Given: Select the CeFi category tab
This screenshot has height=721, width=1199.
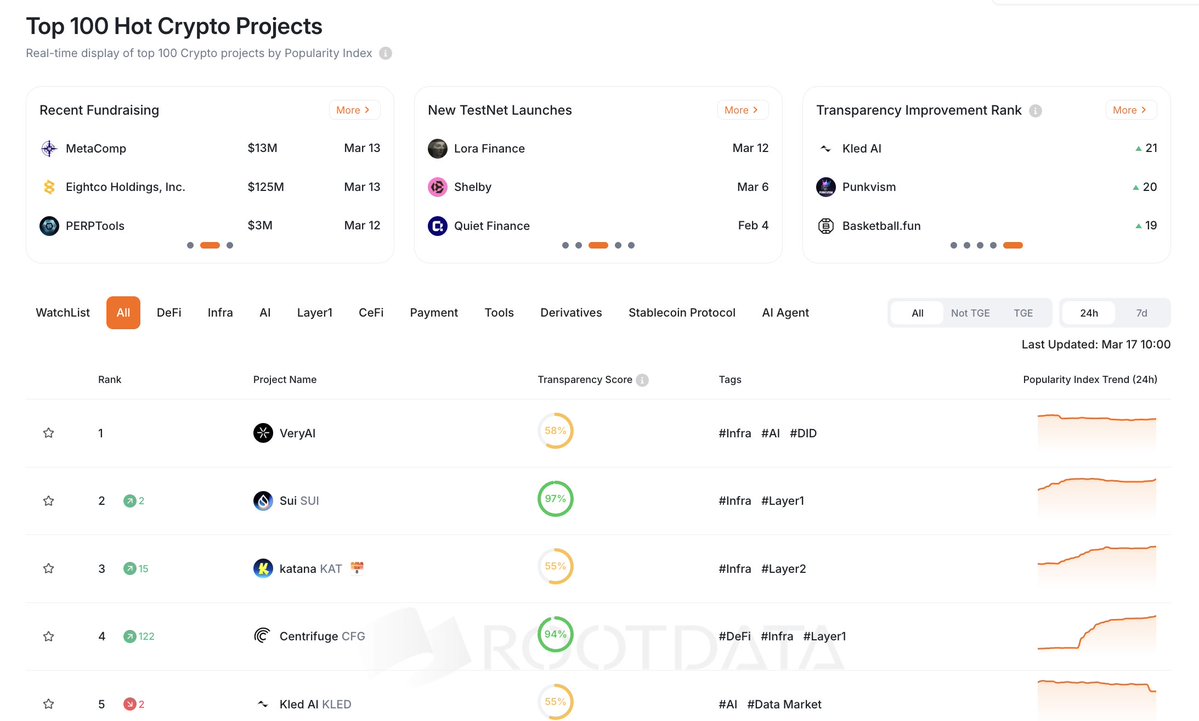Looking at the screenshot, I should 371,313.
